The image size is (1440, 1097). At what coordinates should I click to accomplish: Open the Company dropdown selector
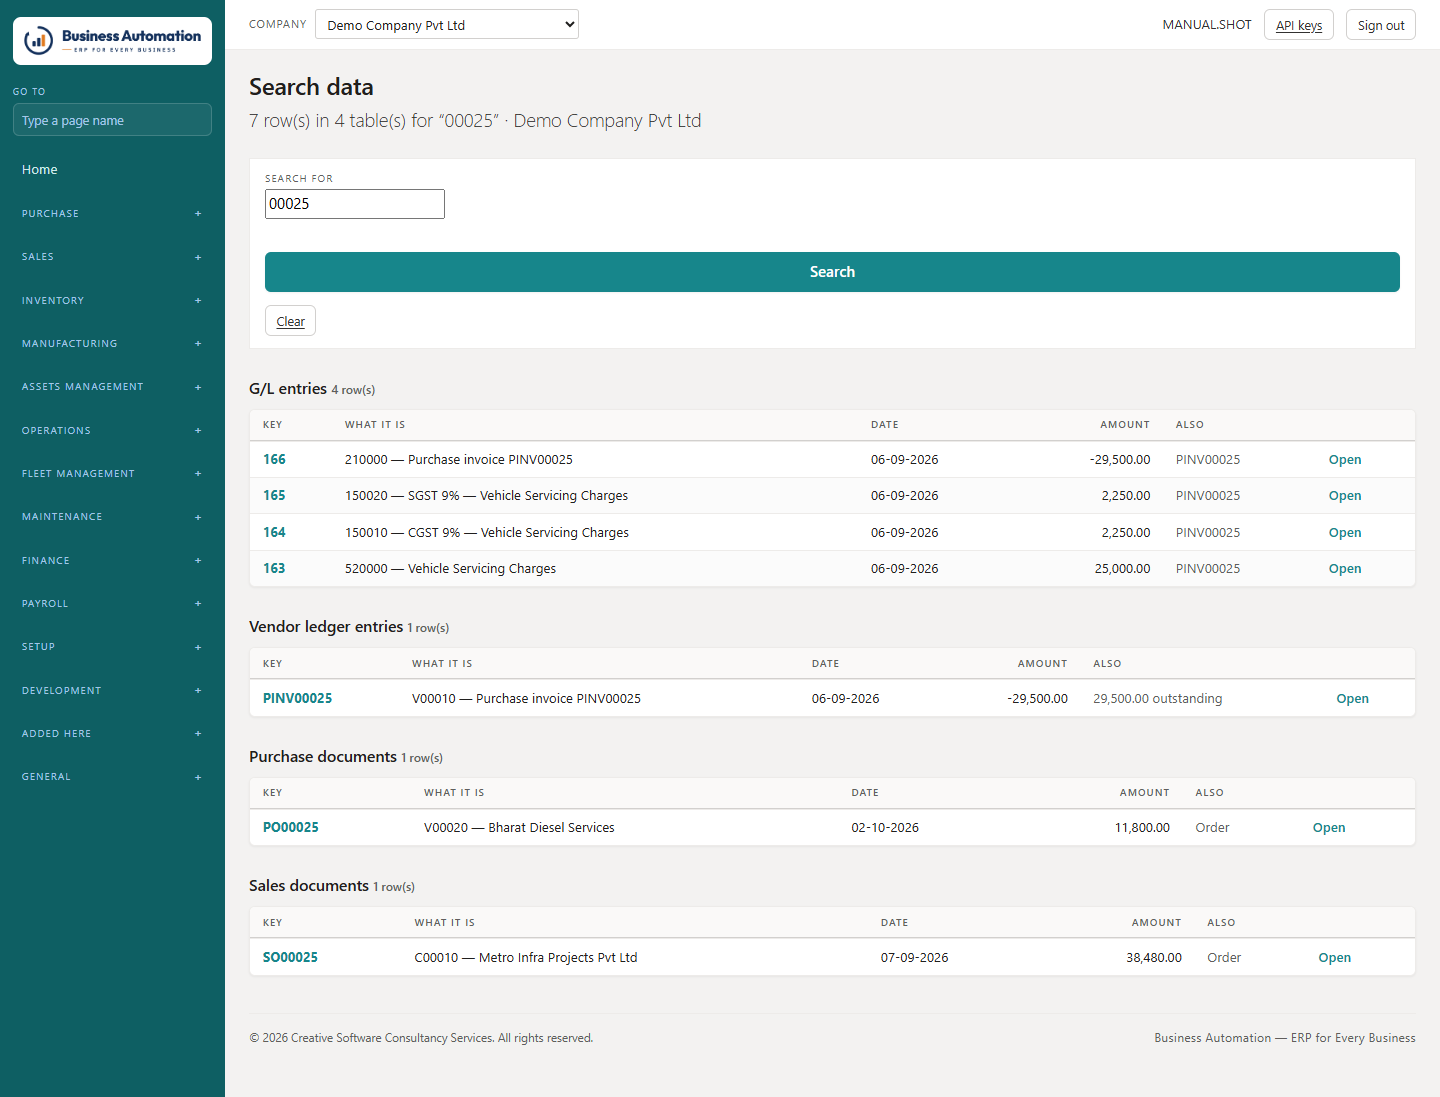pos(447,24)
